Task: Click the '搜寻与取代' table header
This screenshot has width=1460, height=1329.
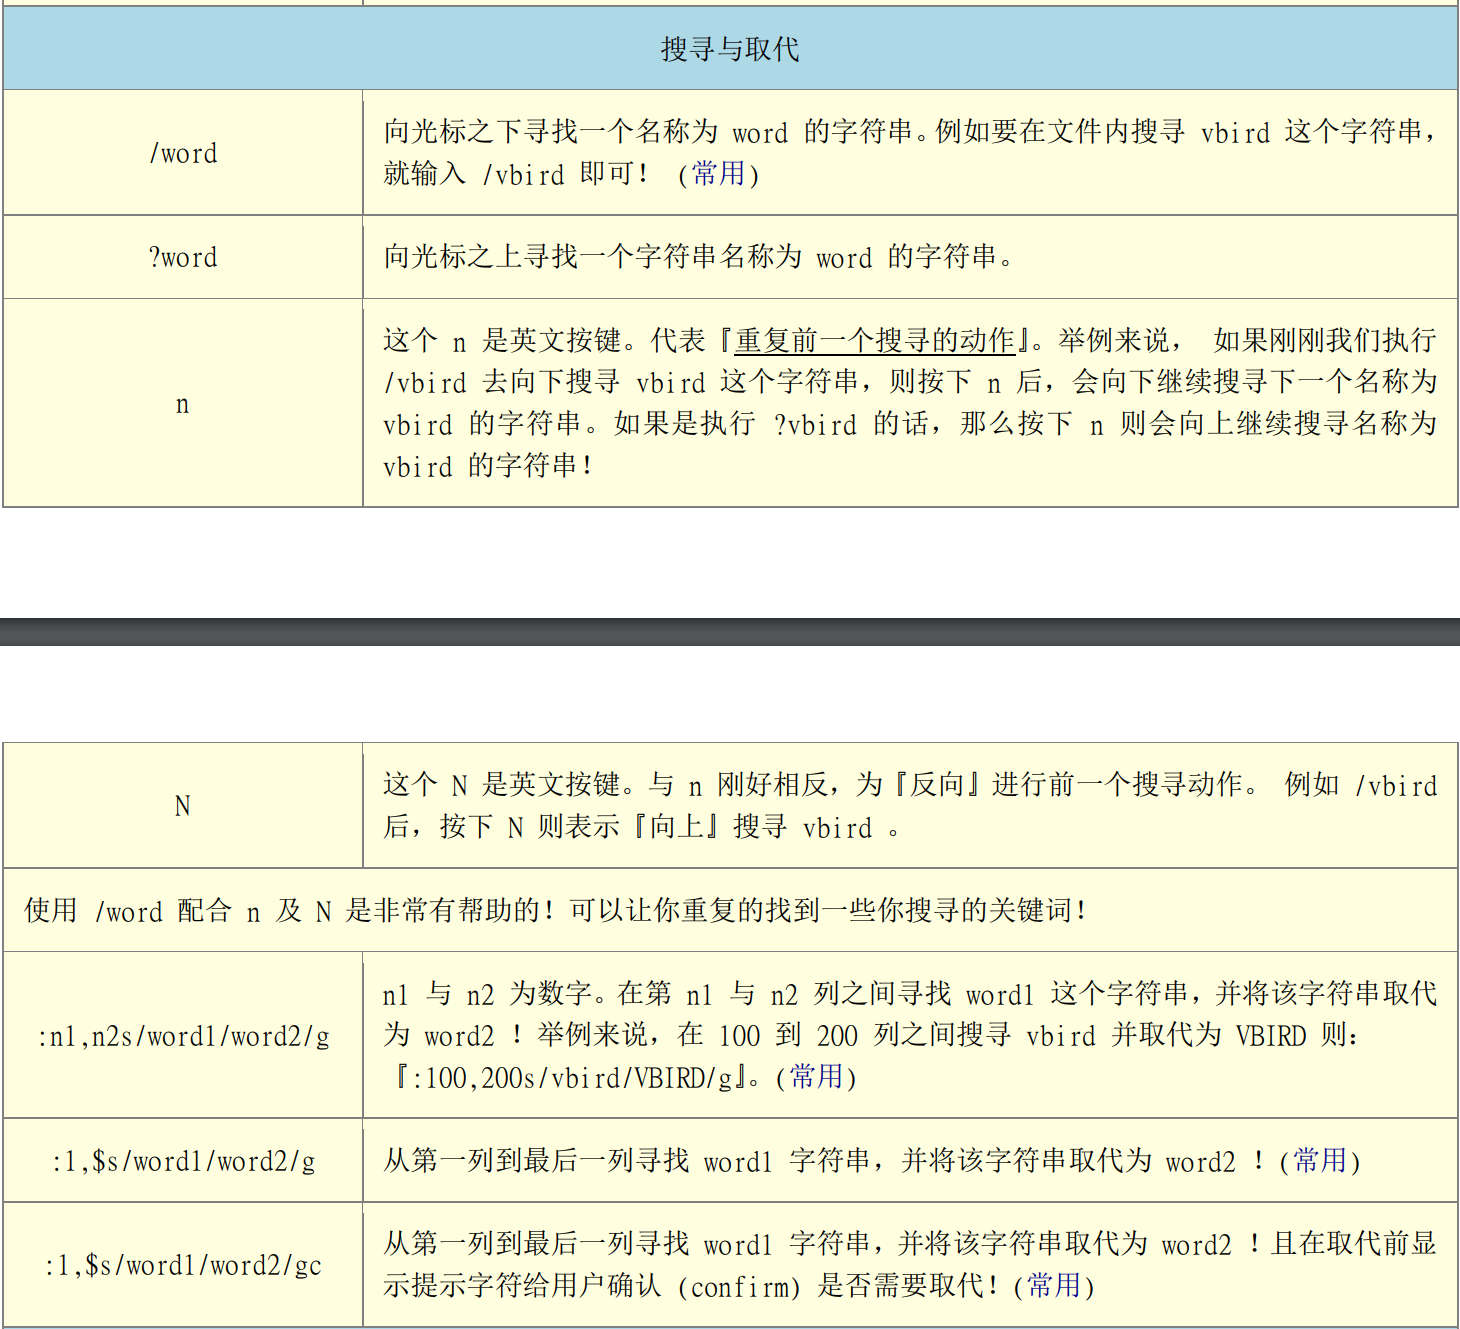Action: pos(730,48)
